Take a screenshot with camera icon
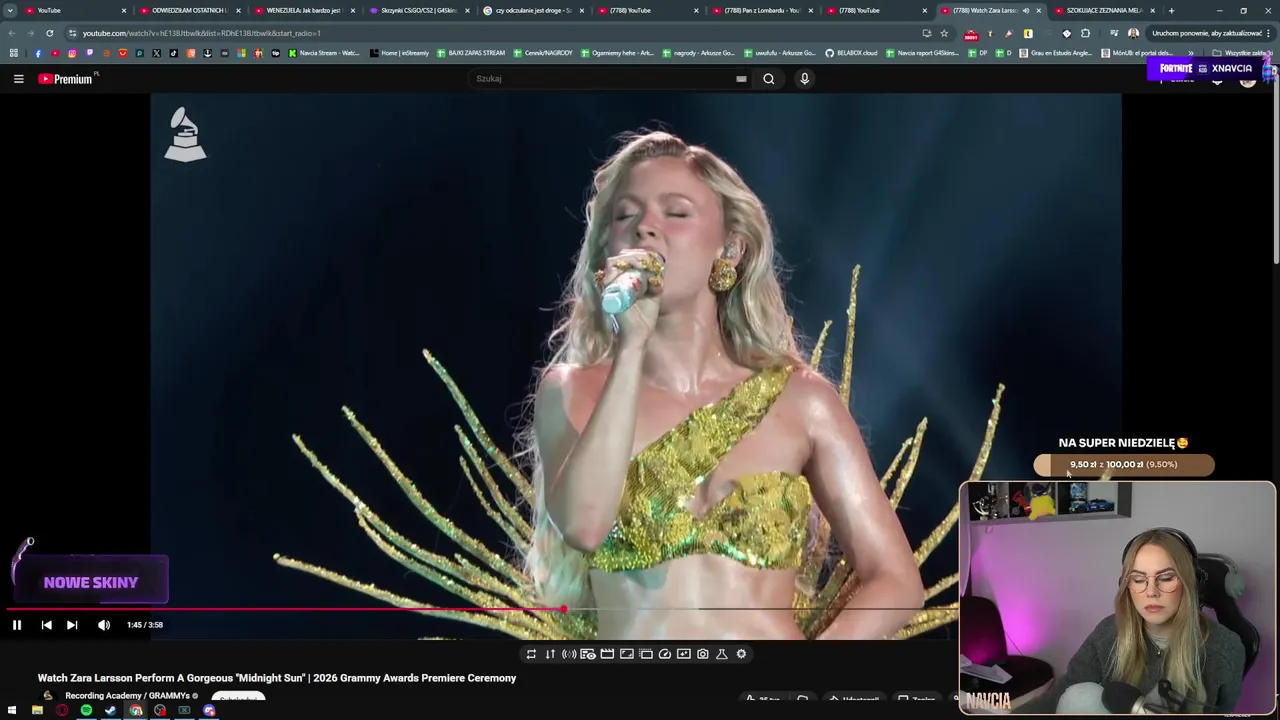The height and width of the screenshot is (720, 1280). pos(703,654)
